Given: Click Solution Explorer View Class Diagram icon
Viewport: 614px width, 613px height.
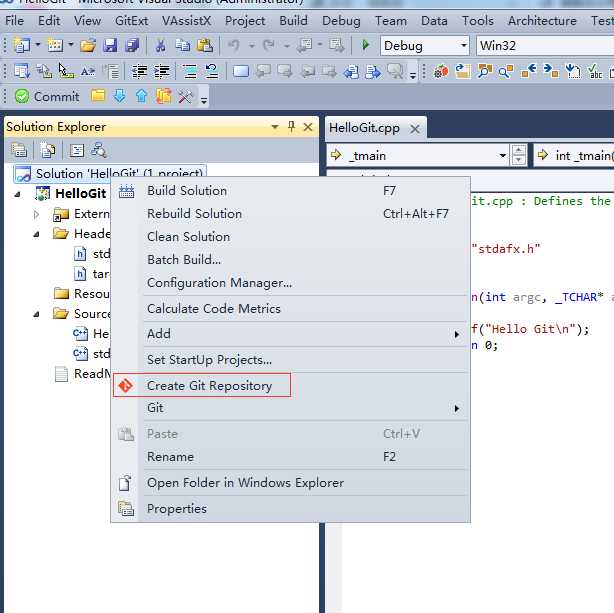Looking at the screenshot, I should [x=99, y=150].
